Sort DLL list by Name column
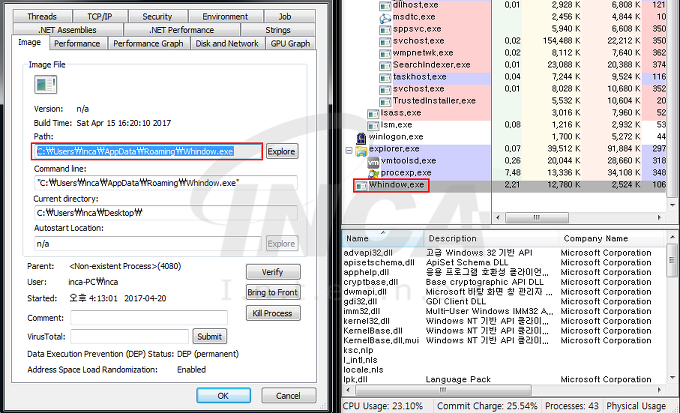Viewport: 680px width, 413px height. coord(383,238)
